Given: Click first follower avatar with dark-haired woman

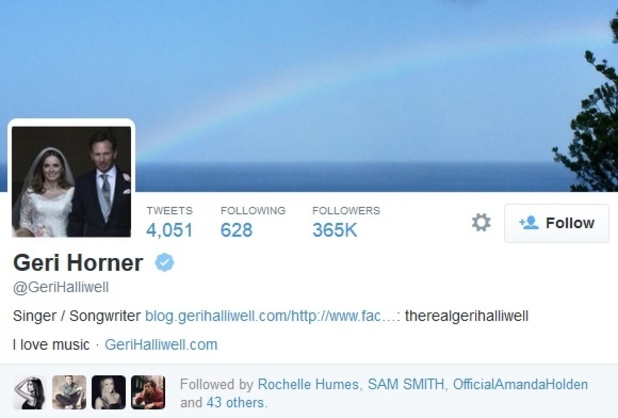Looking at the screenshot, I should [30, 392].
